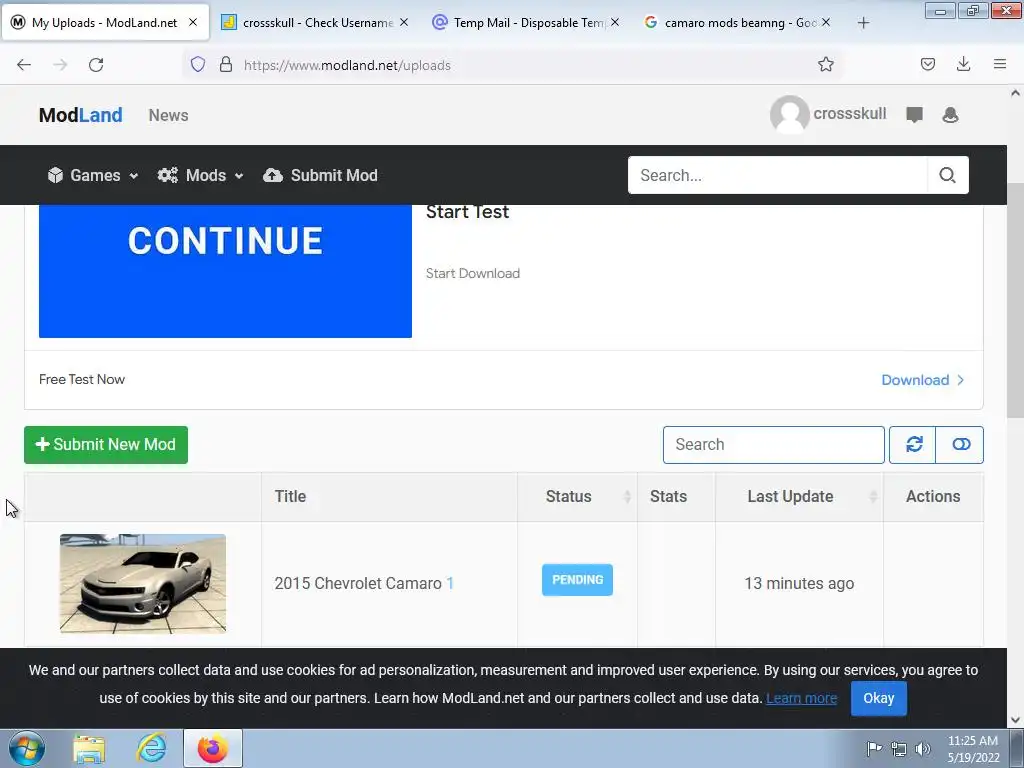1024x768 pixels.
Task: Bookmark this page with the star icon
Action: pyautogui.click(x=825, y=64)
